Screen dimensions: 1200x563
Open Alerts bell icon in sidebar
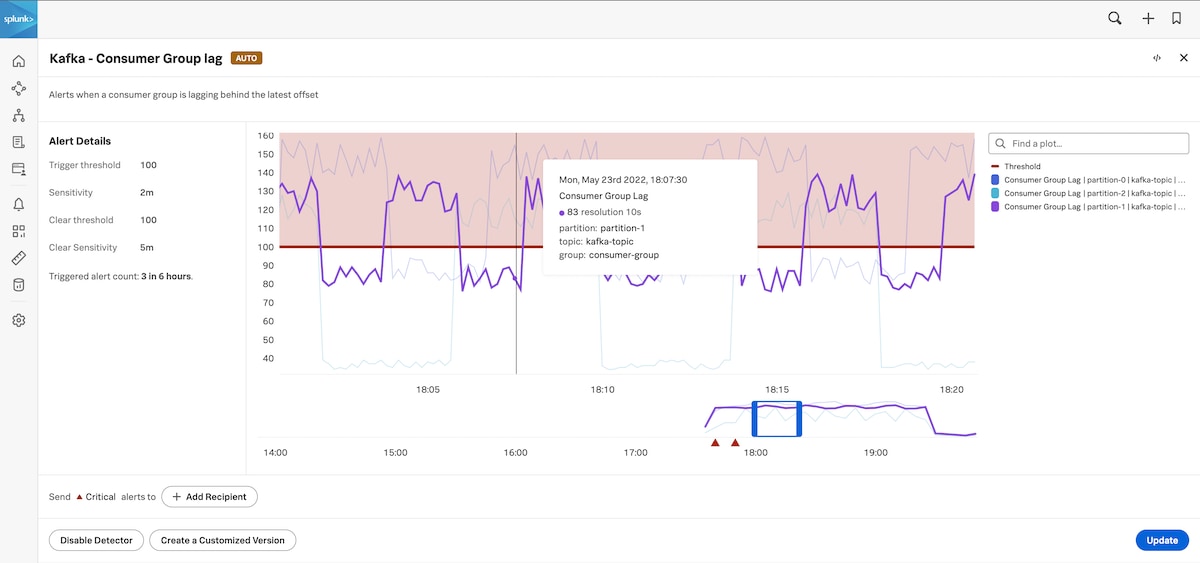[x=18, y=204]
